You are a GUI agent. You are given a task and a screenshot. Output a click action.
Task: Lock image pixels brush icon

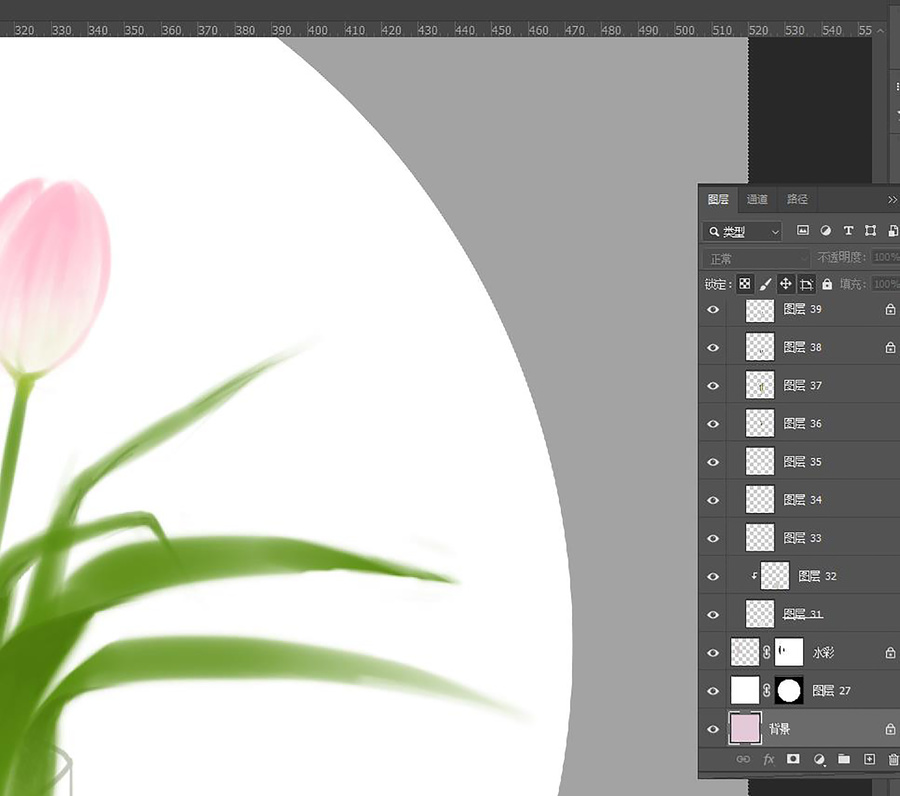765,284
